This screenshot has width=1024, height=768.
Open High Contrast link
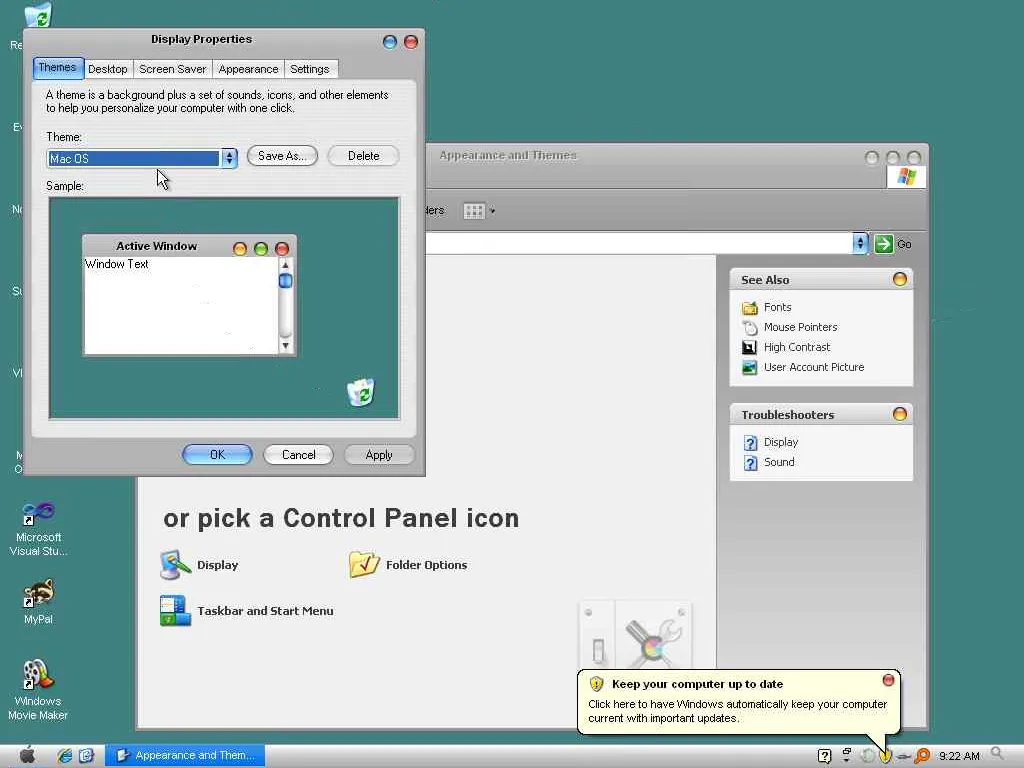coord(797,347)
